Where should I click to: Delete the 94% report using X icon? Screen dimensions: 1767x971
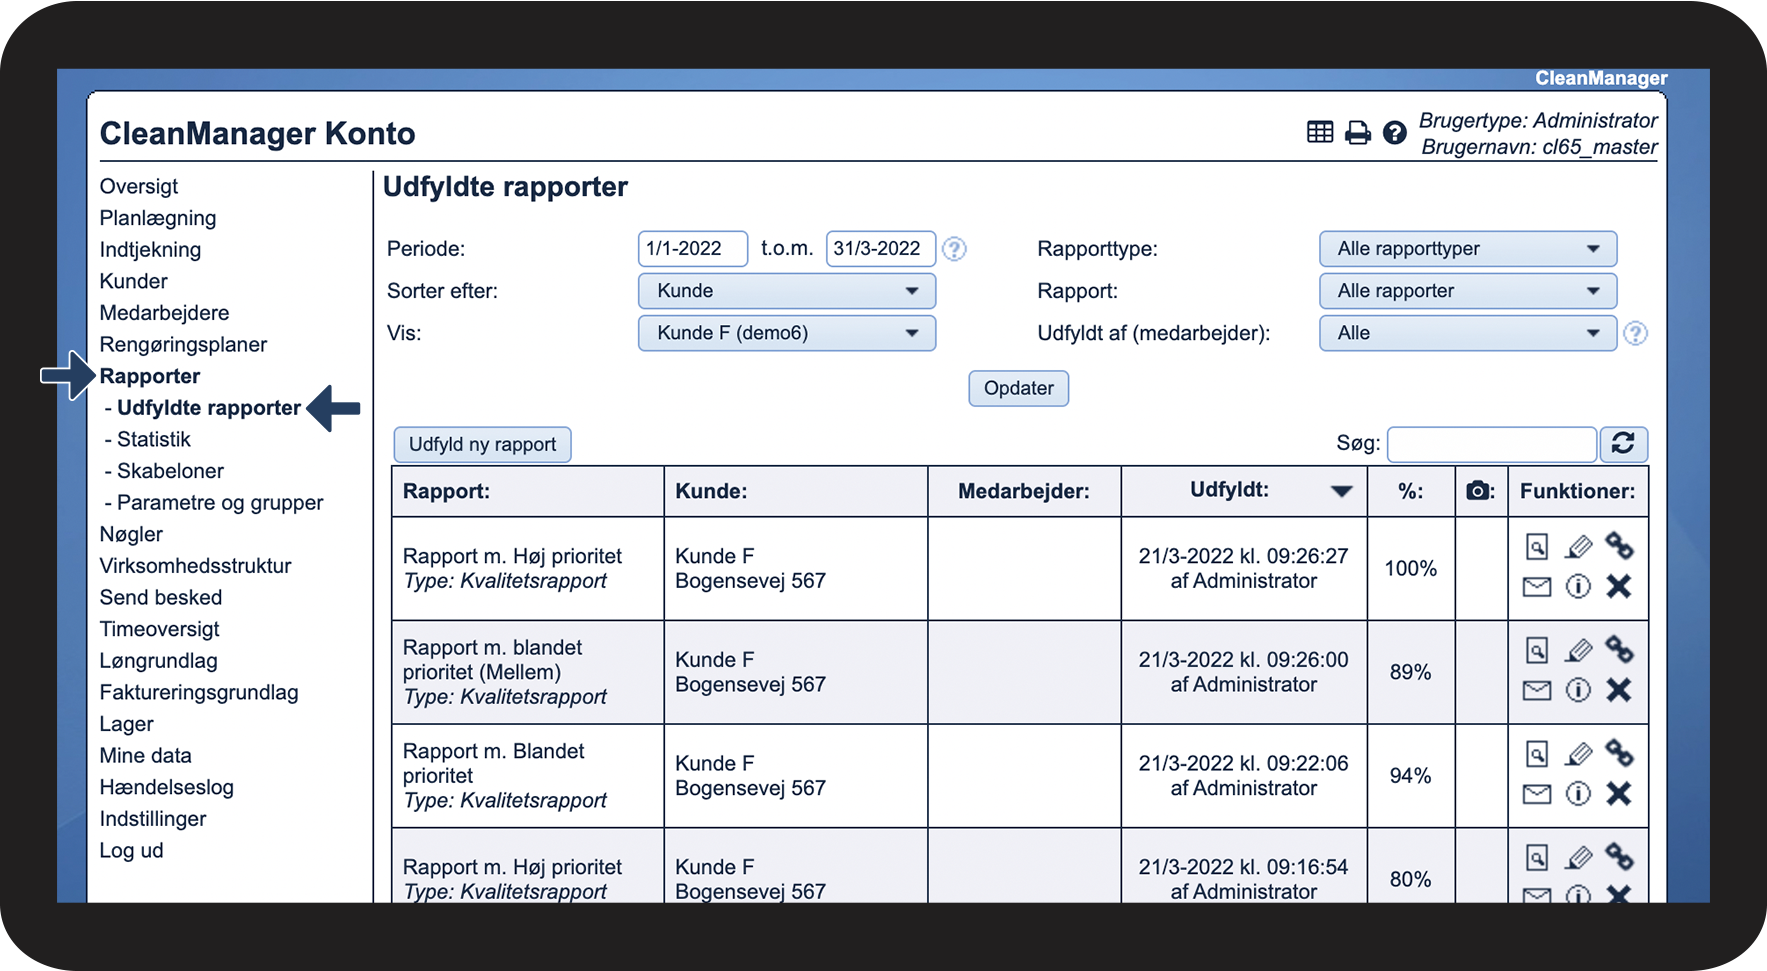click(x=1619, y=794)
